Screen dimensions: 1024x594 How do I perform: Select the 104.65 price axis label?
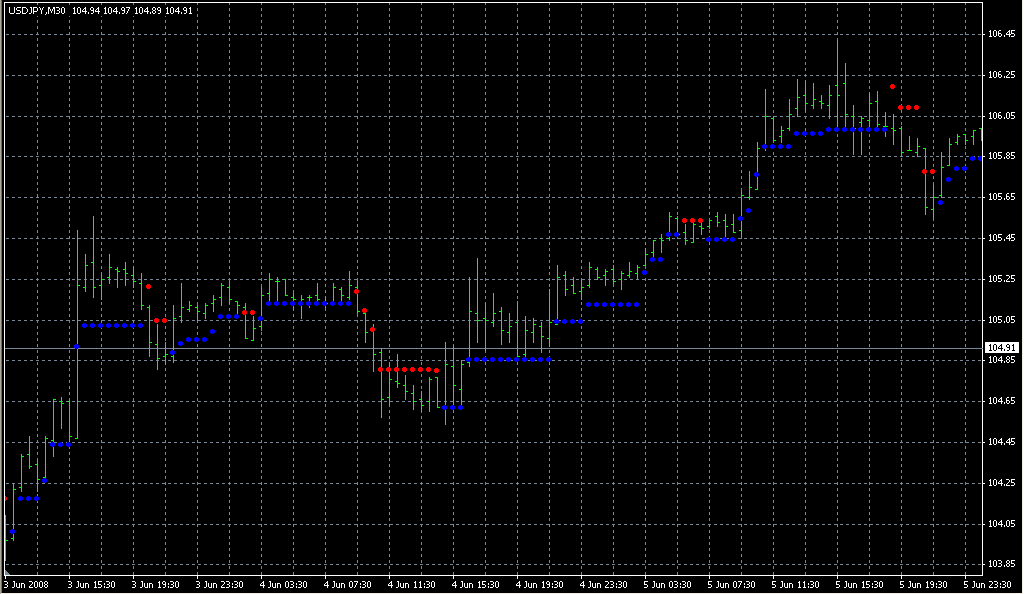(1001, 401)
